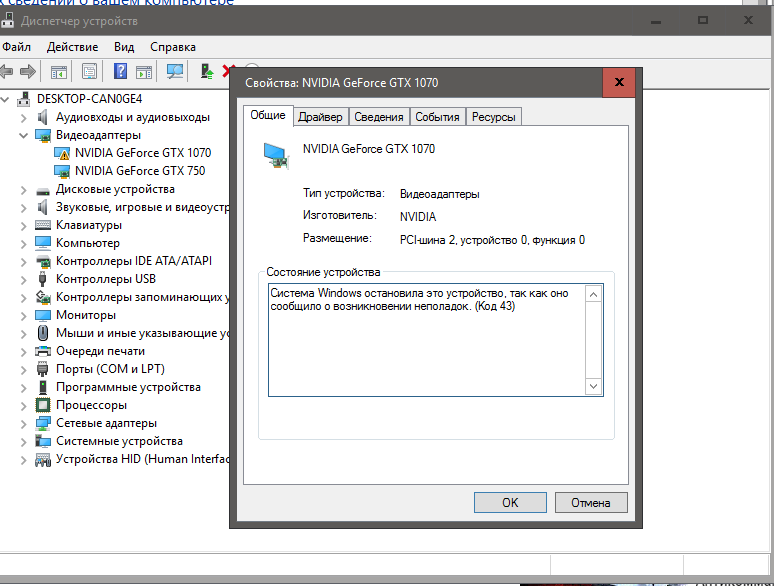774x586 pixels.
Task: Click the Контроллеры USB plug icon
Action: 42,279
